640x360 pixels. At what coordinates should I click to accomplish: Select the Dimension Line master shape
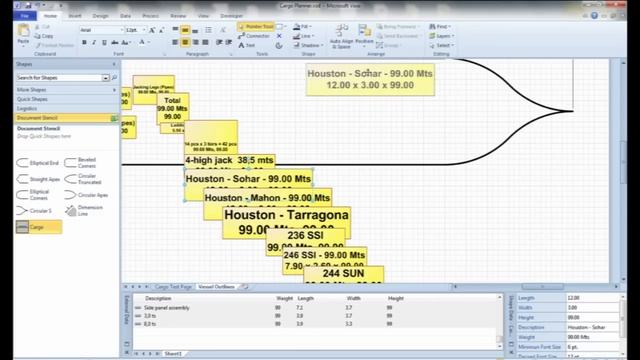[84, 211]
